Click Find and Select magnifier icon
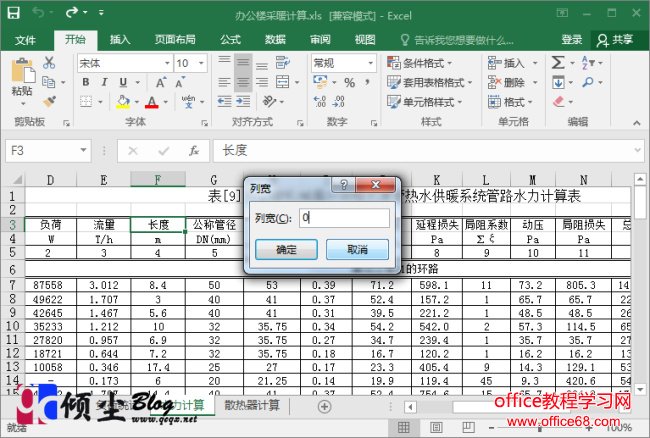This screenshot has width=650, height=438. [588, 82]
